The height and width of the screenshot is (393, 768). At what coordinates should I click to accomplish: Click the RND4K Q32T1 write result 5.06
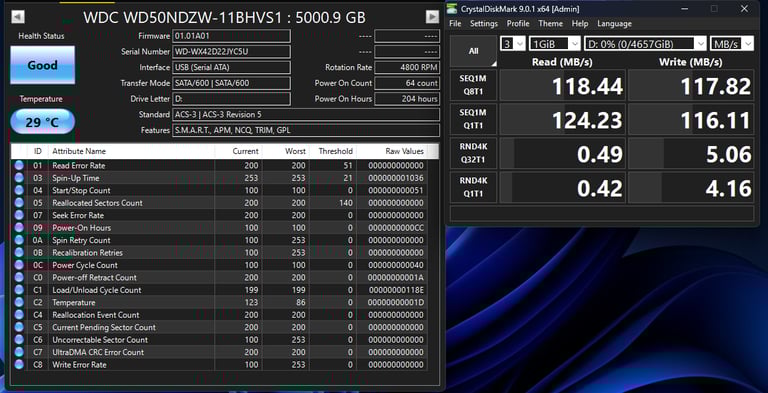[691, 153]
